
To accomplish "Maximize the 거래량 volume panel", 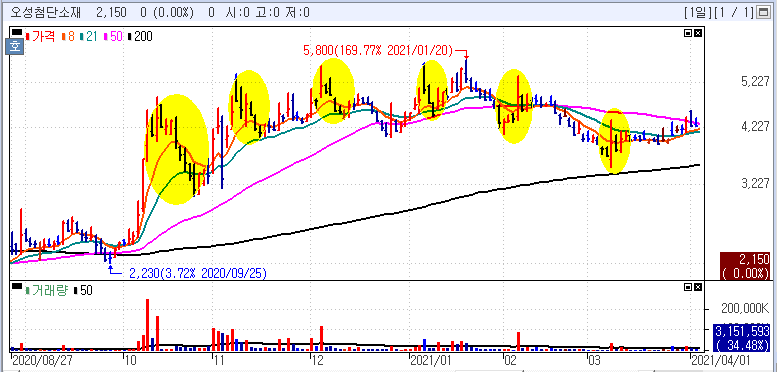I will [x=688, y=287].
